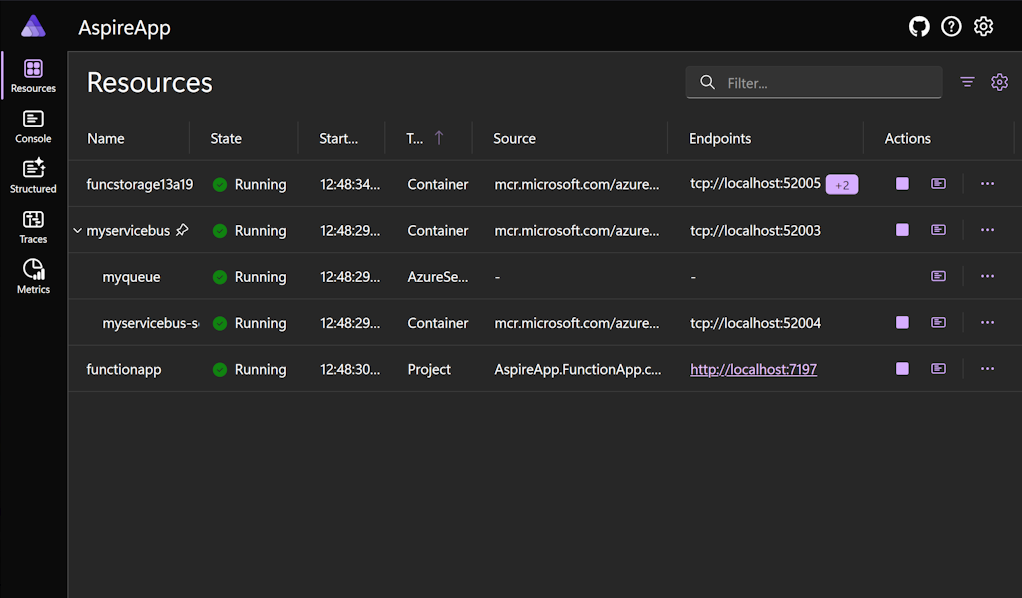Screen dimensions: 1022x598
Task: Open the actions menu for functionapp
Action: [x=987, y=368]
